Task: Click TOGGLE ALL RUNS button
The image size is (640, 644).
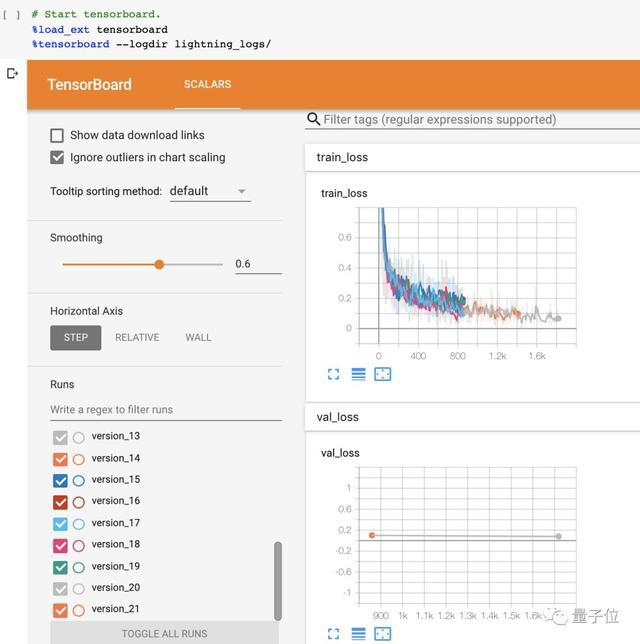Action: click(x=164, y=634)
